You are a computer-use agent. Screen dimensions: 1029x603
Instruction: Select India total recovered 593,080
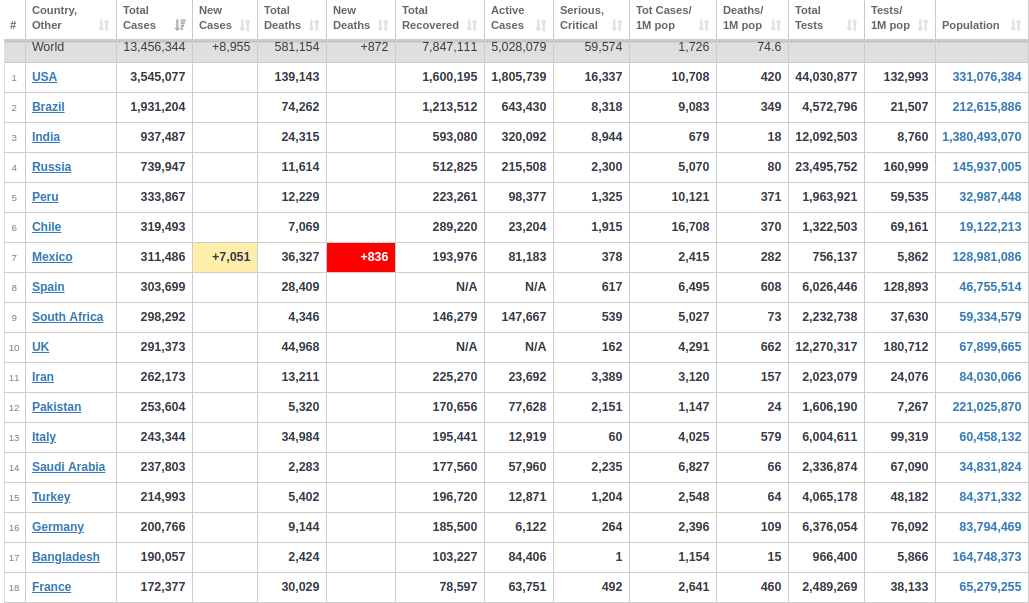point(455,137)
